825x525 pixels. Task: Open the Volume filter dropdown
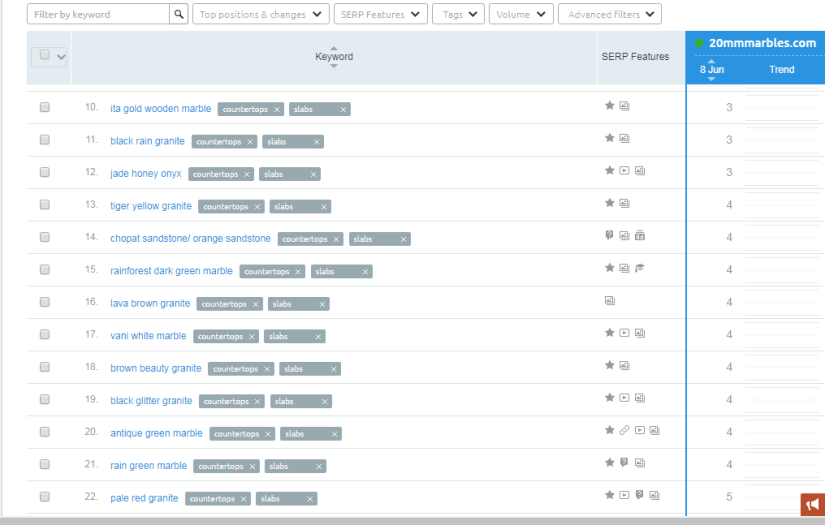point(521,14)
